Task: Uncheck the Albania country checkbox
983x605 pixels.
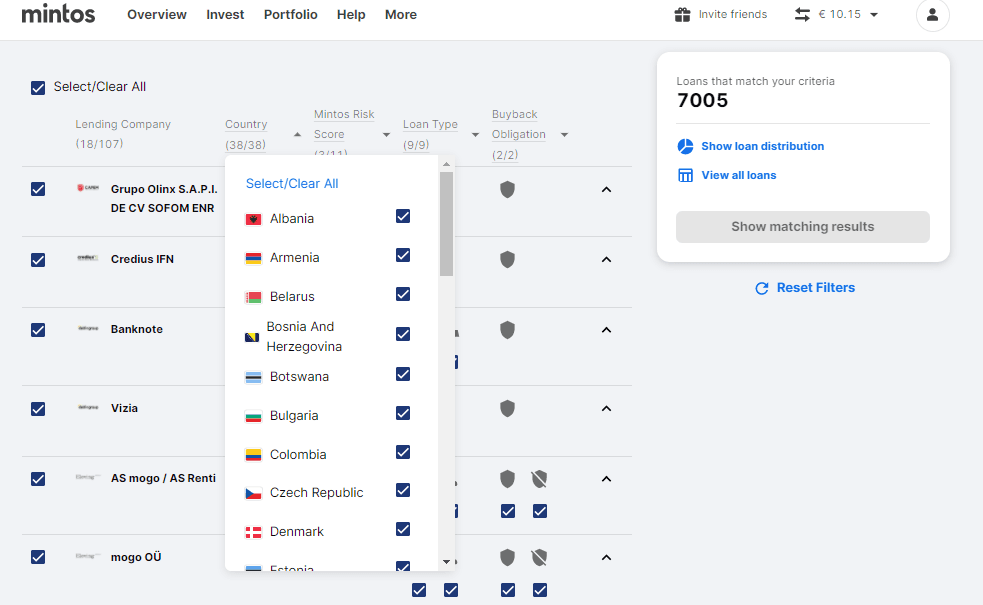Action: click(x=403, y=216)
